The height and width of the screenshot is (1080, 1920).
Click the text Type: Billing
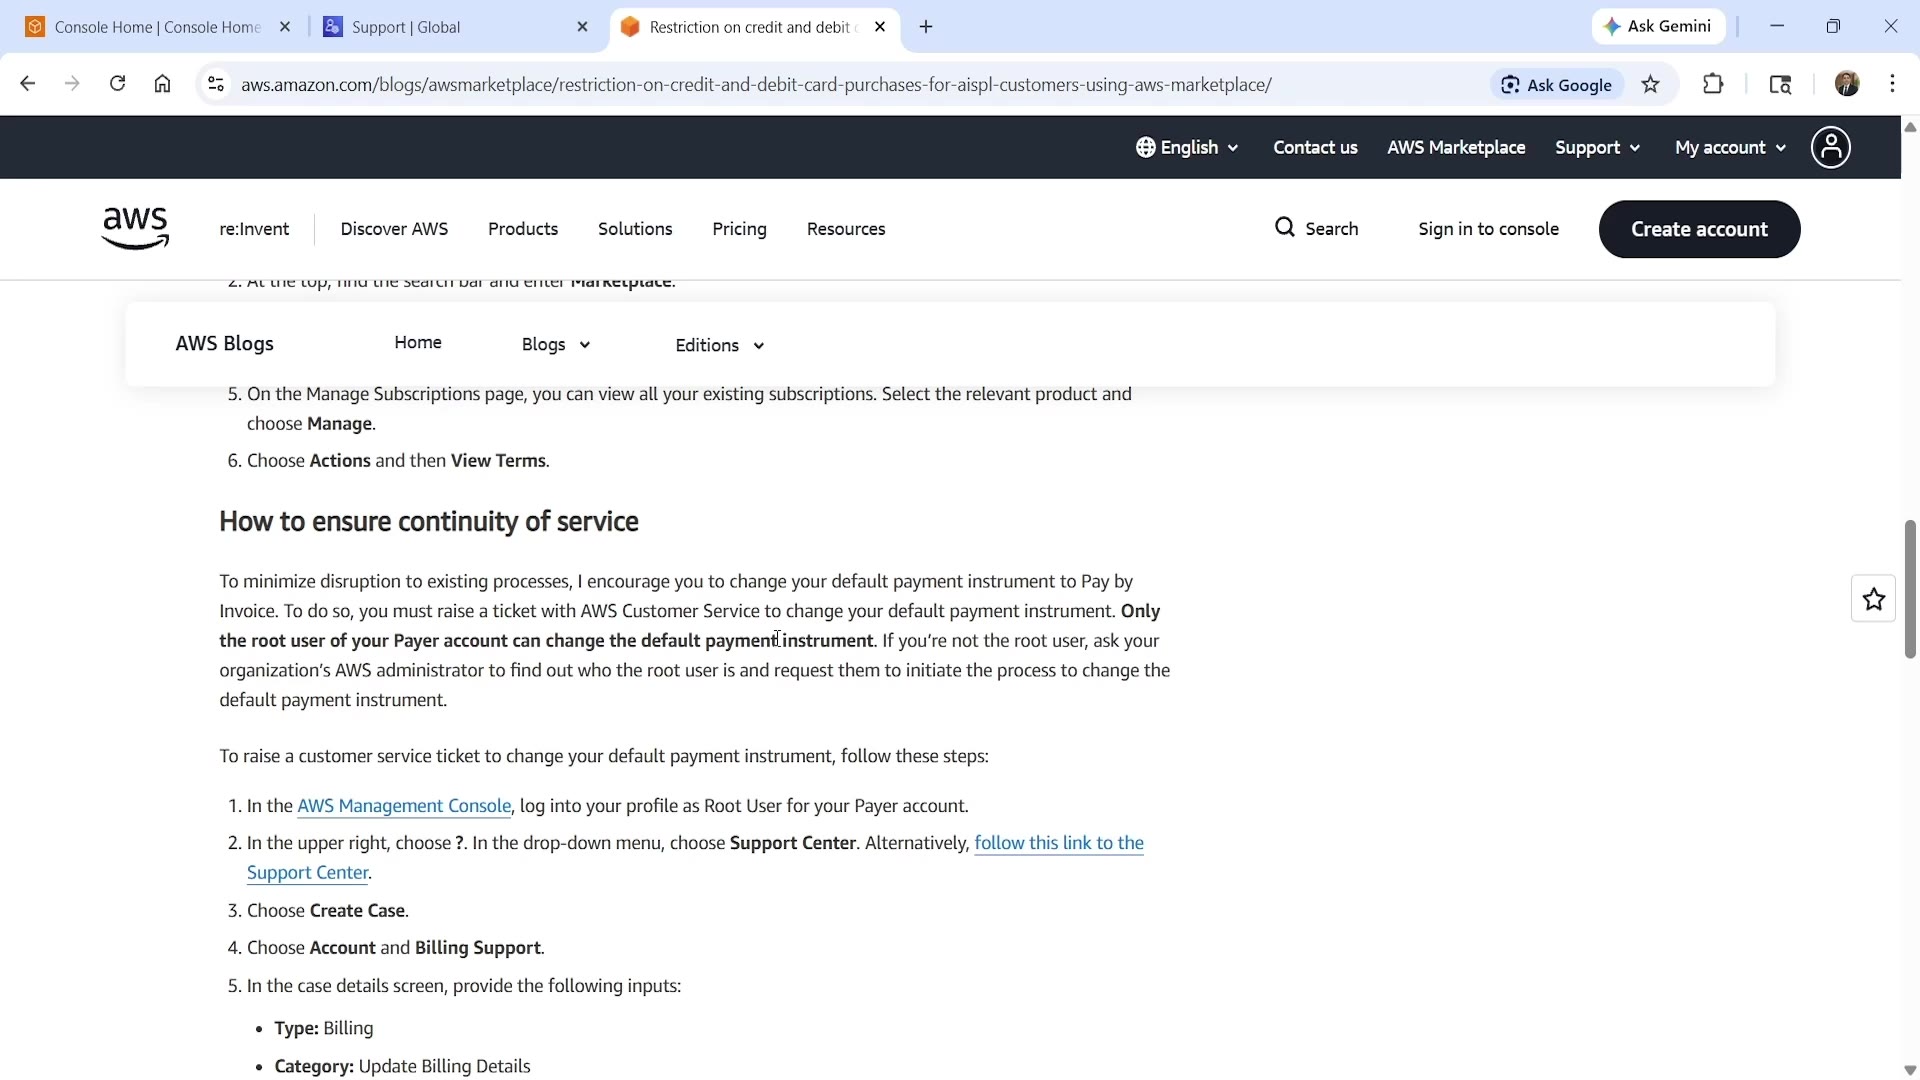pos(324,1028)
